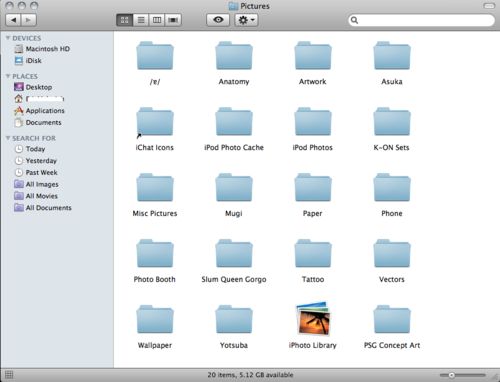Open the Action gear dropdown menu
500x382 pixels.
246,20
